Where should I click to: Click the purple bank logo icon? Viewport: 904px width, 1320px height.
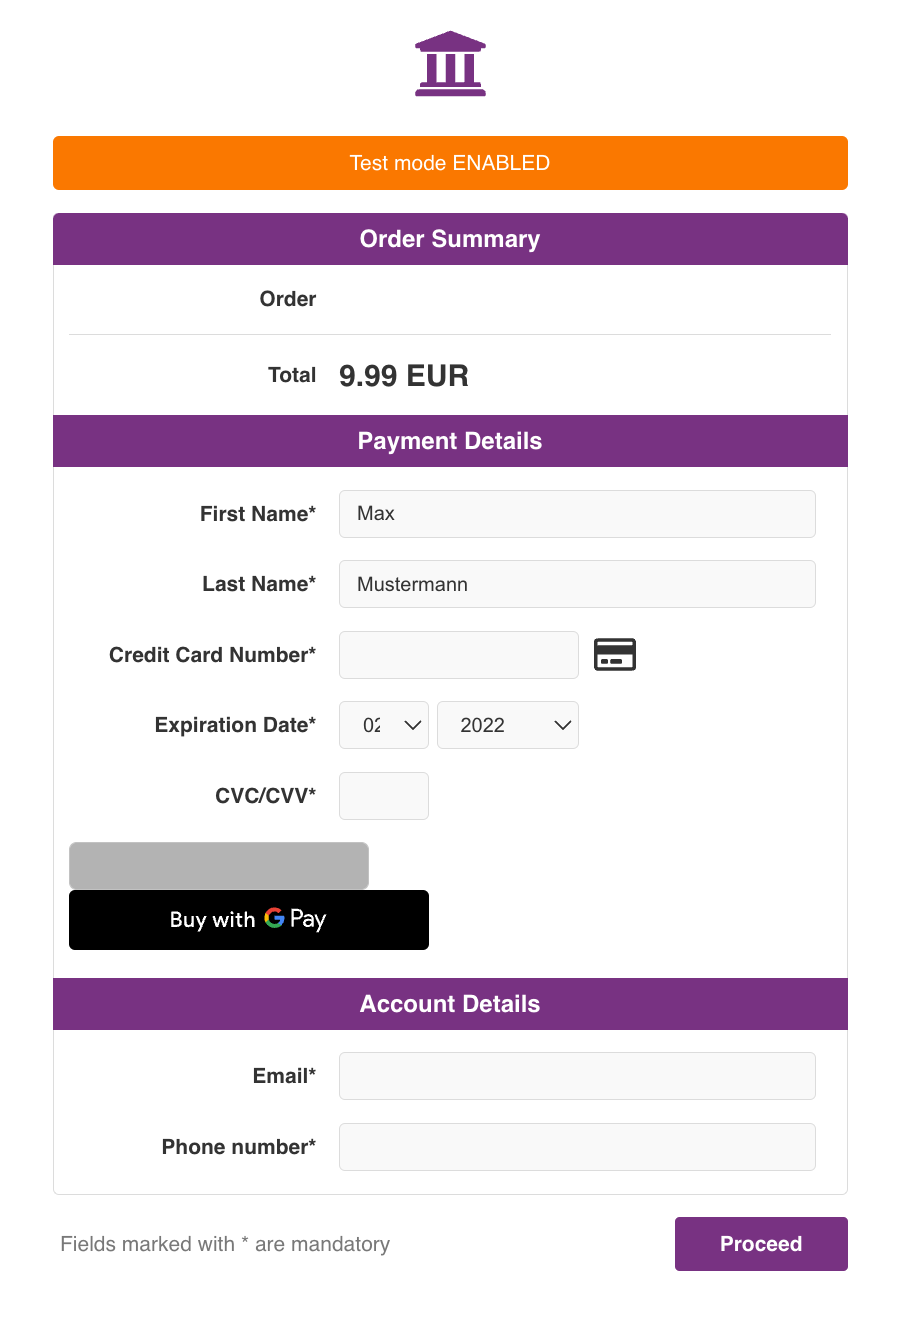point(450,64)
